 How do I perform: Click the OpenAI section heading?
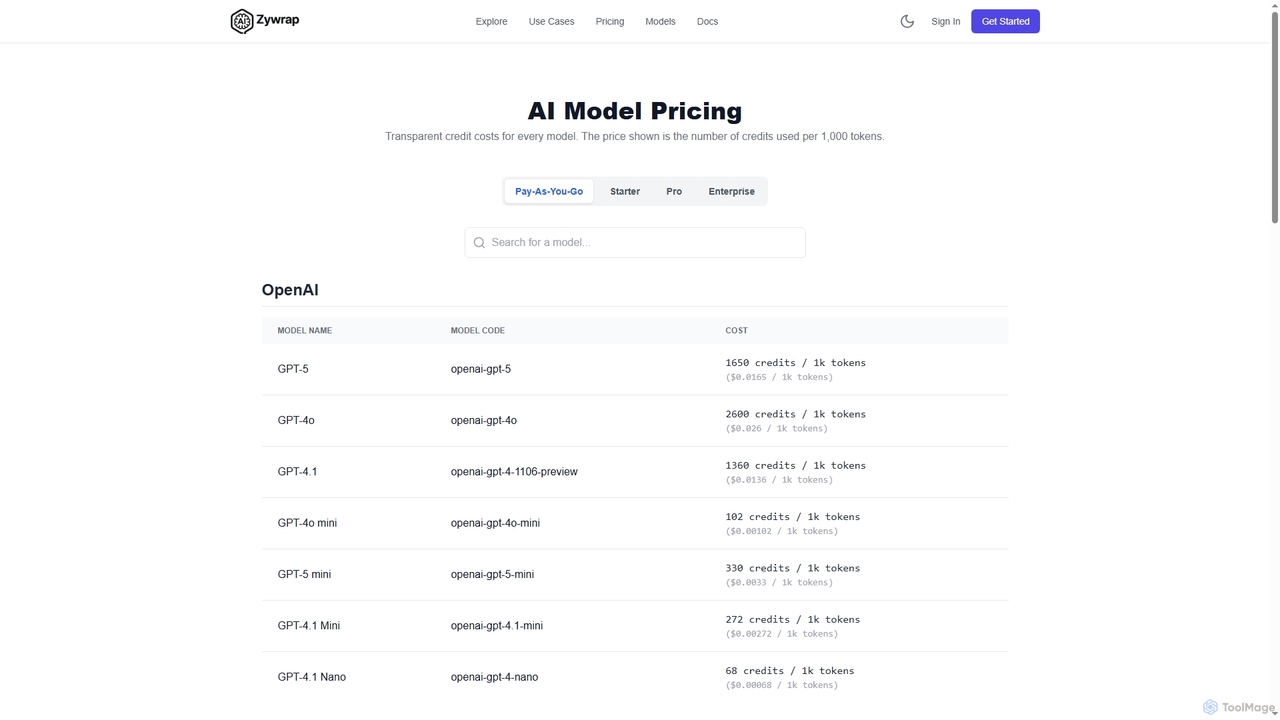tap(290, 290)
